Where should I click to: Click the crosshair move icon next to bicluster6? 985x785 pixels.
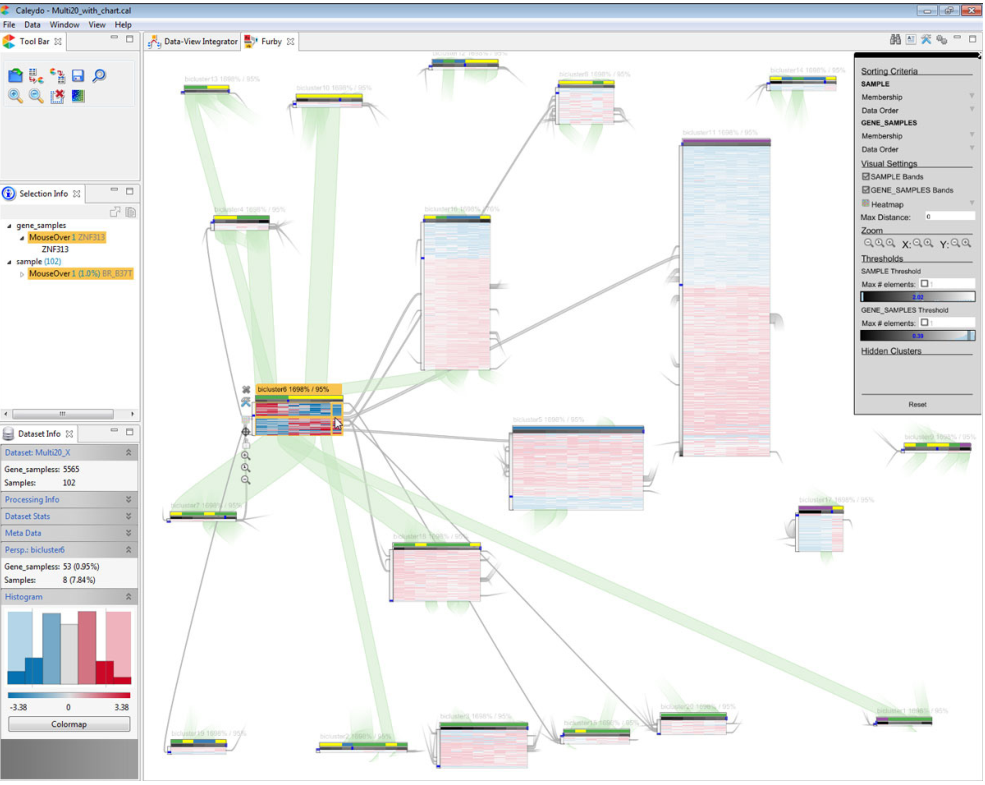pyautogui.click(x=246, y=431)
